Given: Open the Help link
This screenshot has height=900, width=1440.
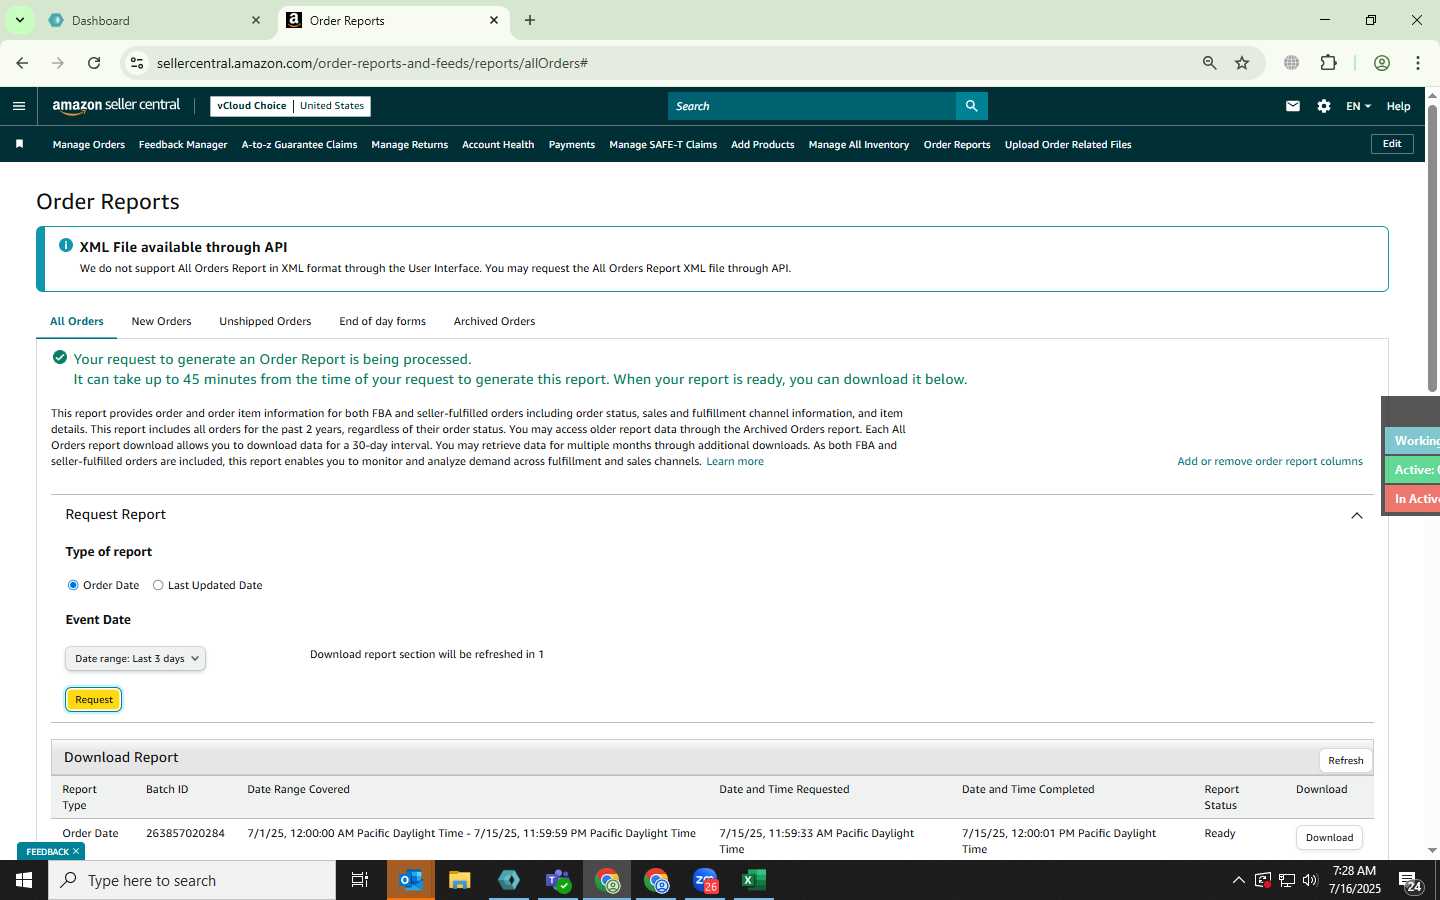Looking at the screenshot, I should pos(1398,106).
